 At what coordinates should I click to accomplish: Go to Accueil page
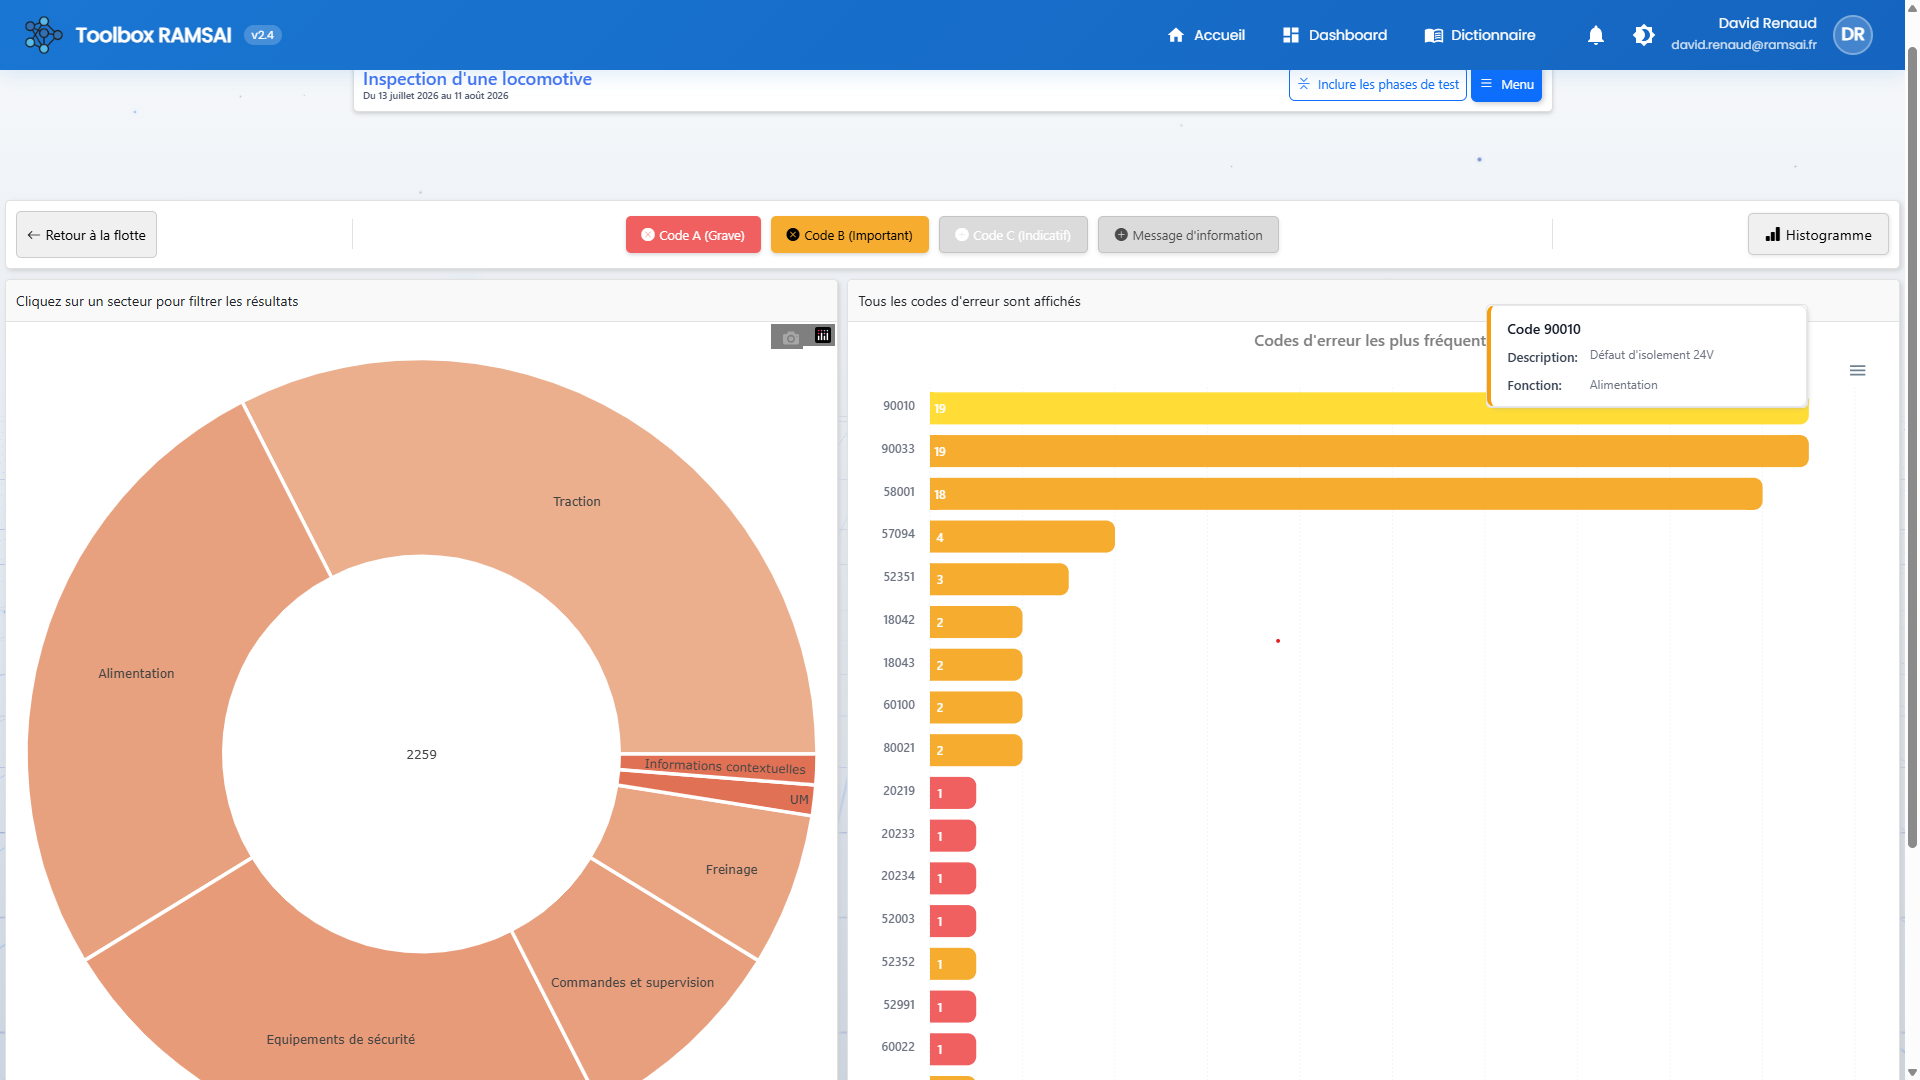pos(1206,35)
